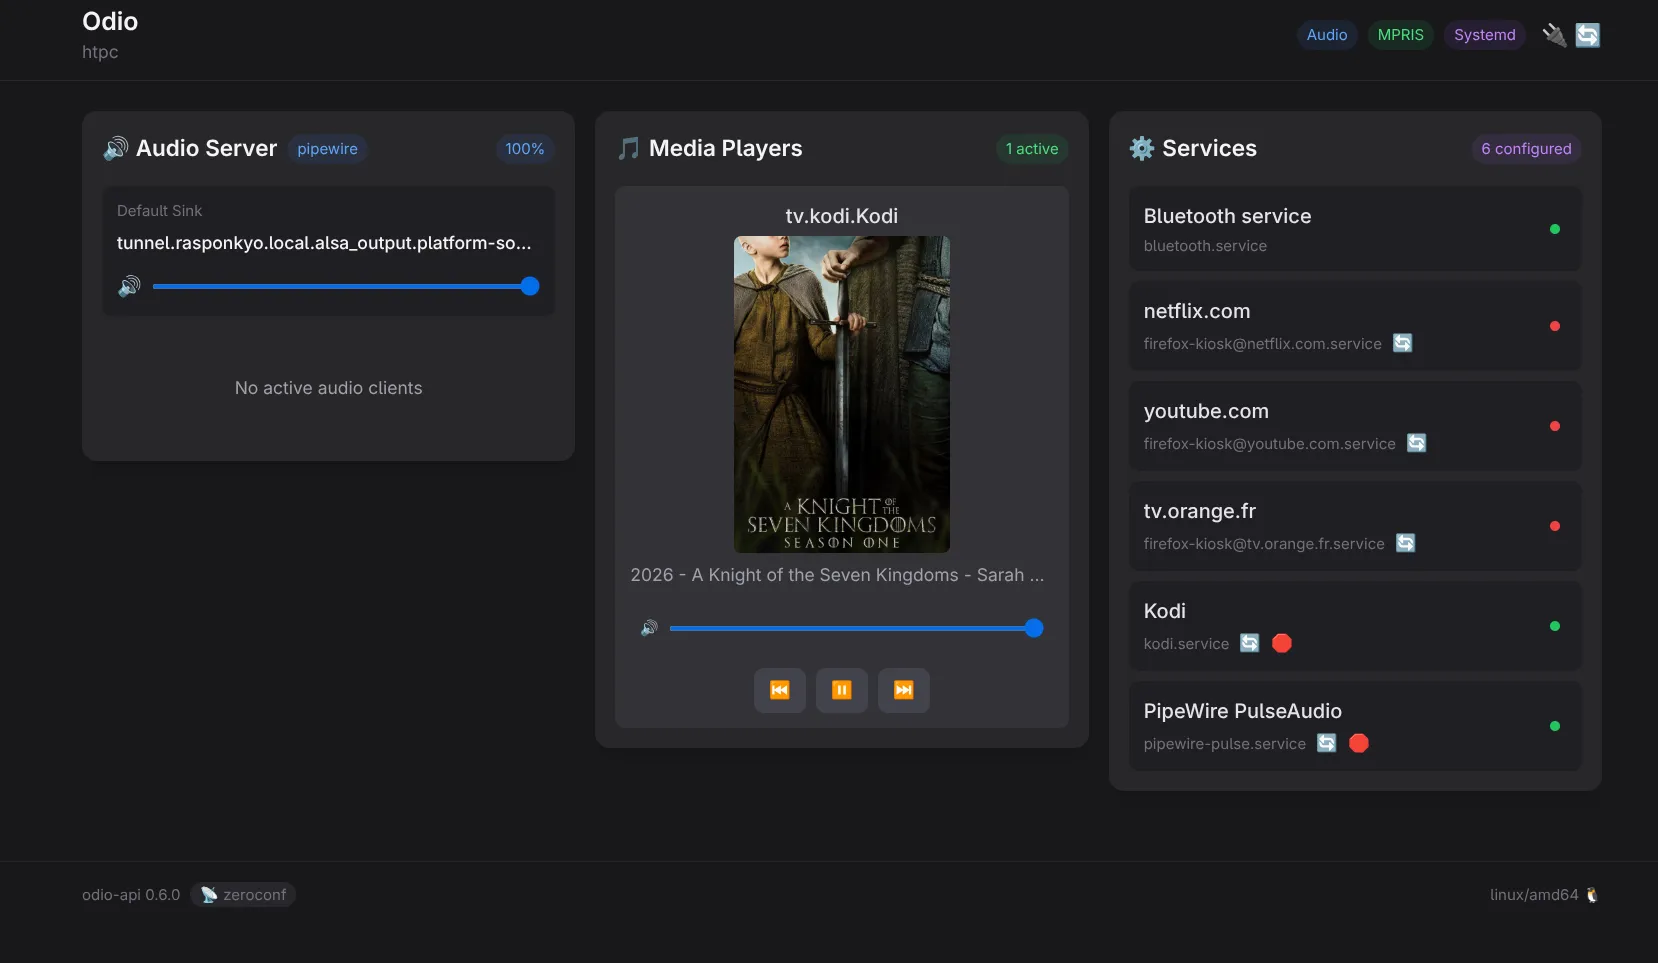Click the plug connection icon in the header
Image resolution: width=1658 pixels, height=963 pixels.
[x=1553, y=35]
